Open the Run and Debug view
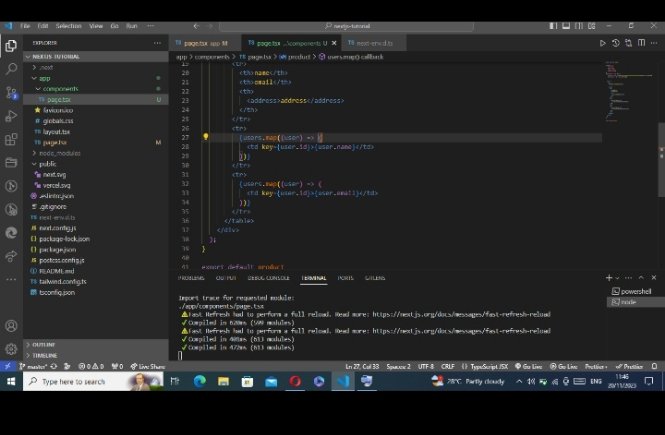This screenshot has height=435, width=665. (11, 116)
